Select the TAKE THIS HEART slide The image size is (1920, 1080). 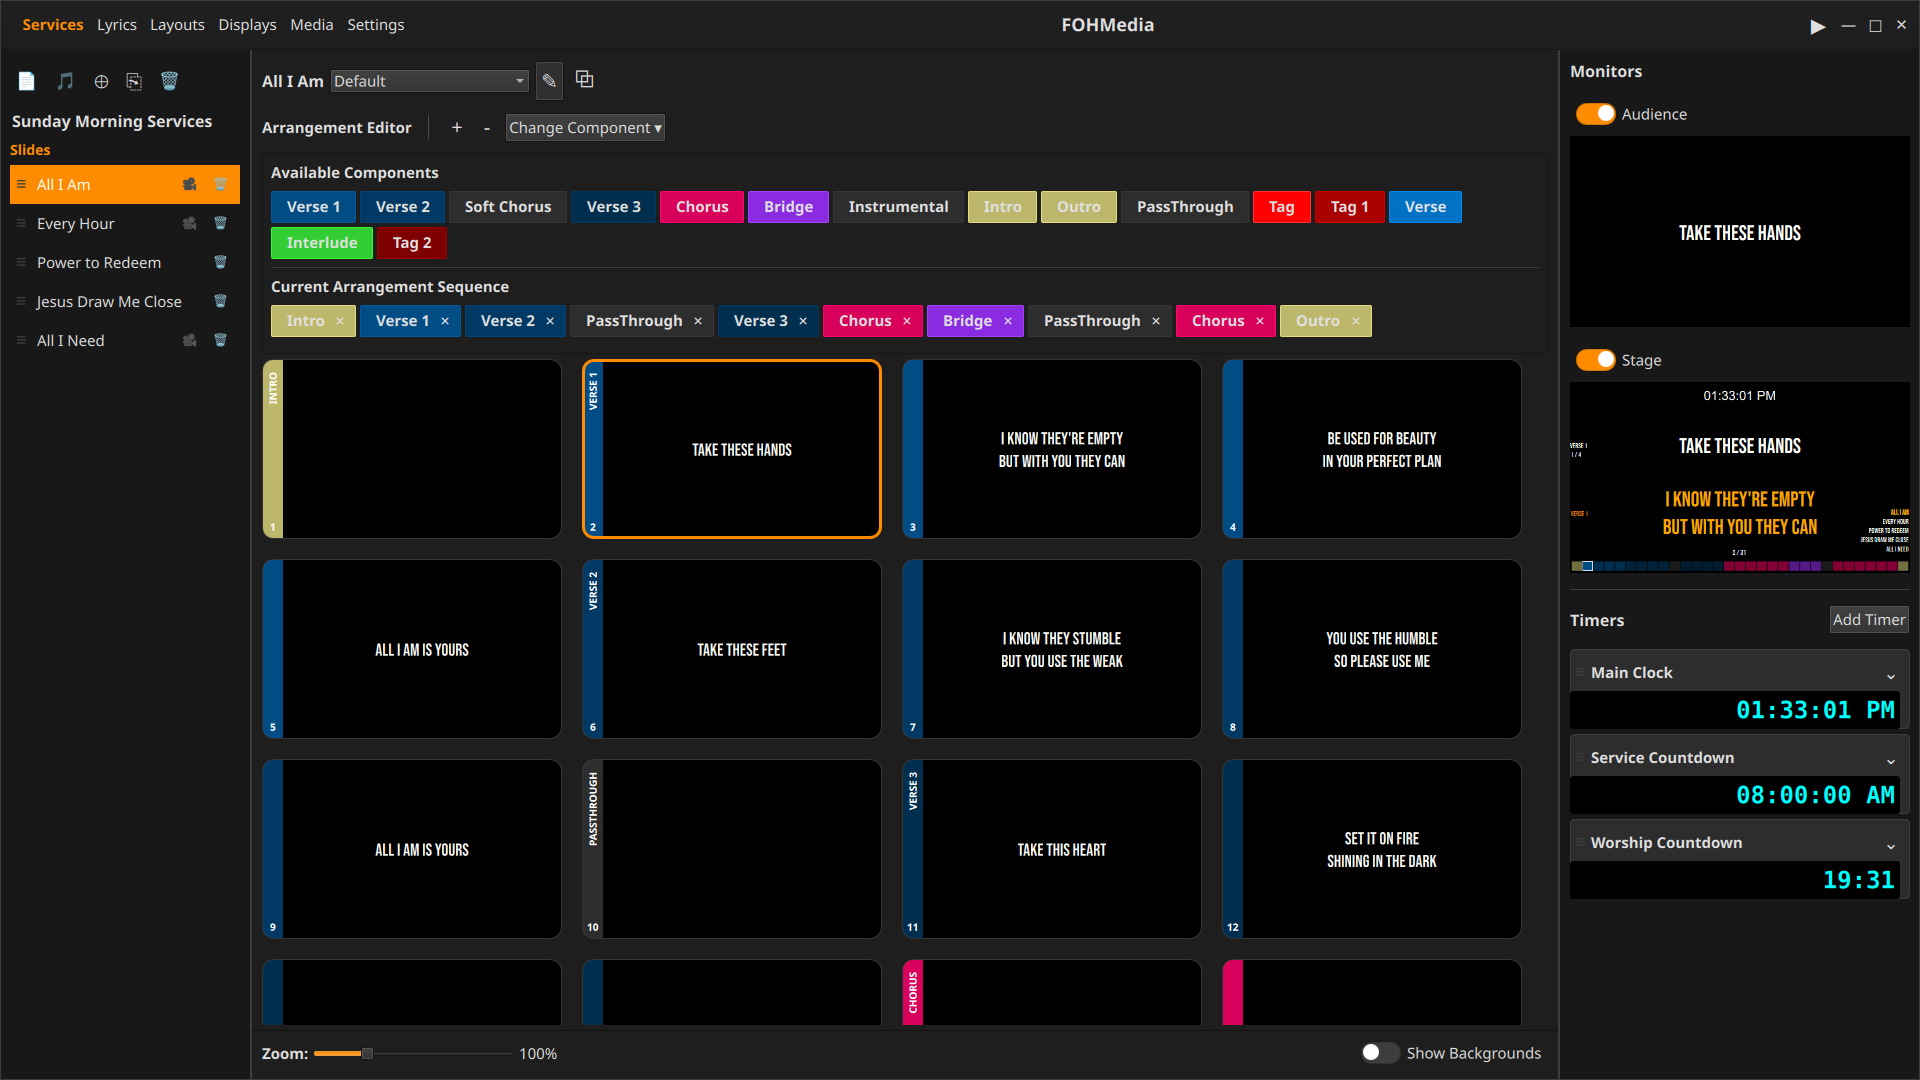pyautogui.click(x=1052, y=849)
